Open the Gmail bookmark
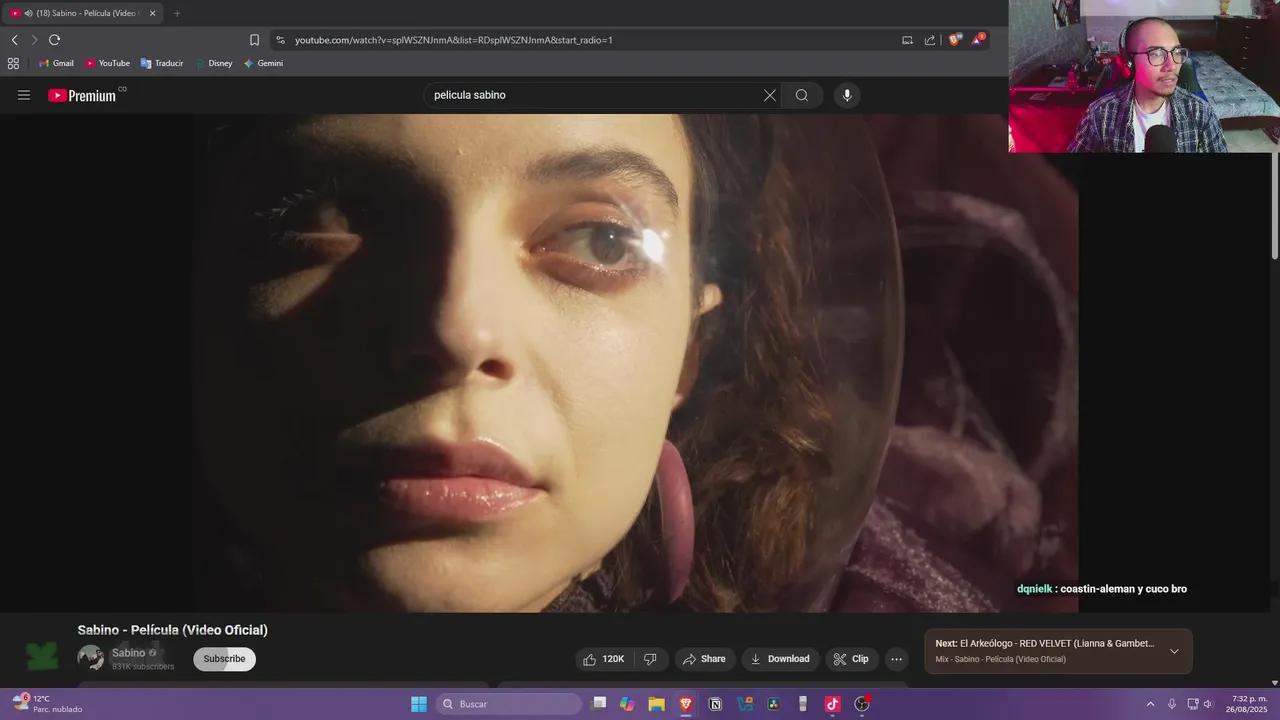Screen dimensions: 1280x720 (x=56, y=63)
